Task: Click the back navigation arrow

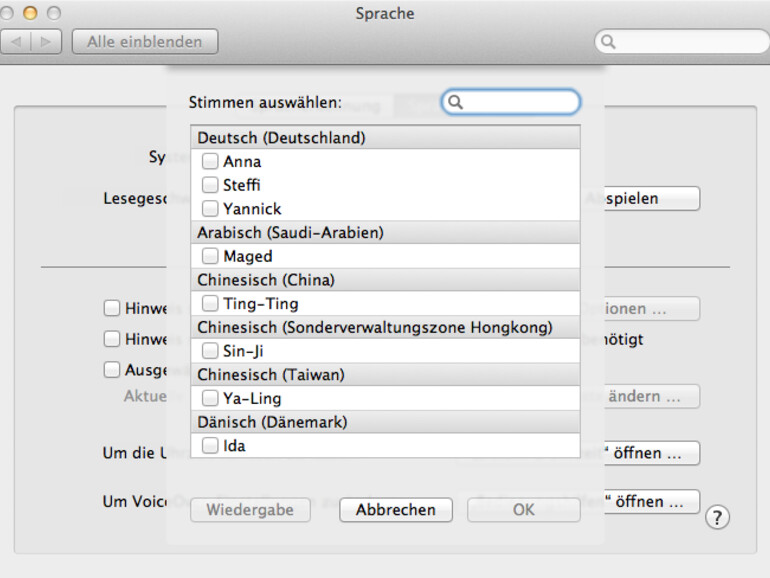Action: (18, 42)
